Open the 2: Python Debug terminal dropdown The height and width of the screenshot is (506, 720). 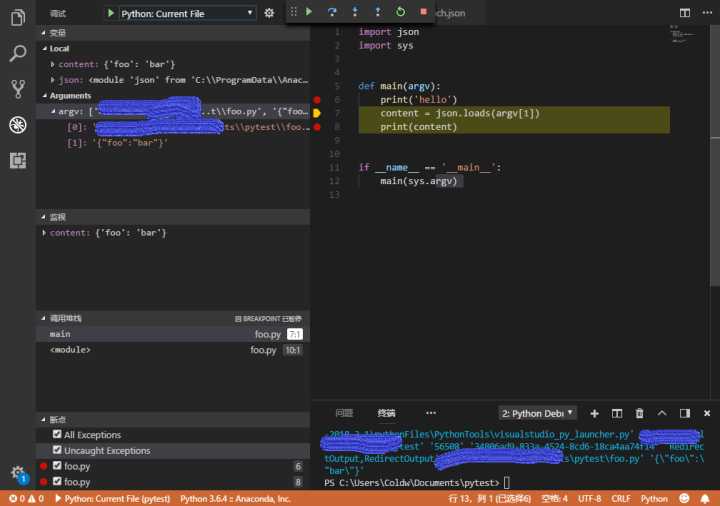538,413
